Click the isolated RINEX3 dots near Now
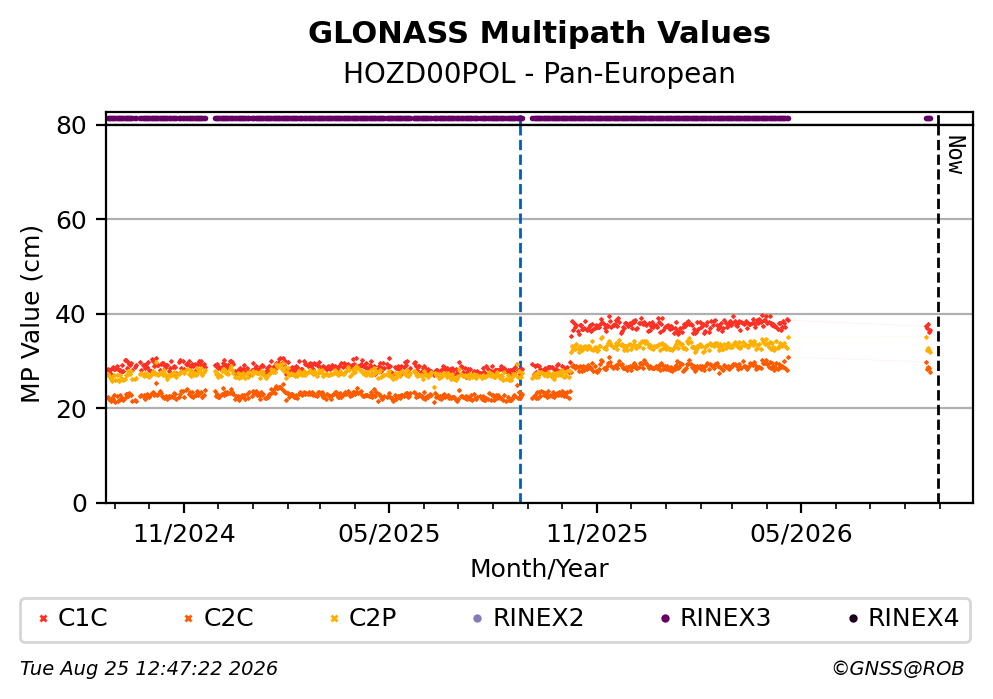 click(x=928, y=118)
